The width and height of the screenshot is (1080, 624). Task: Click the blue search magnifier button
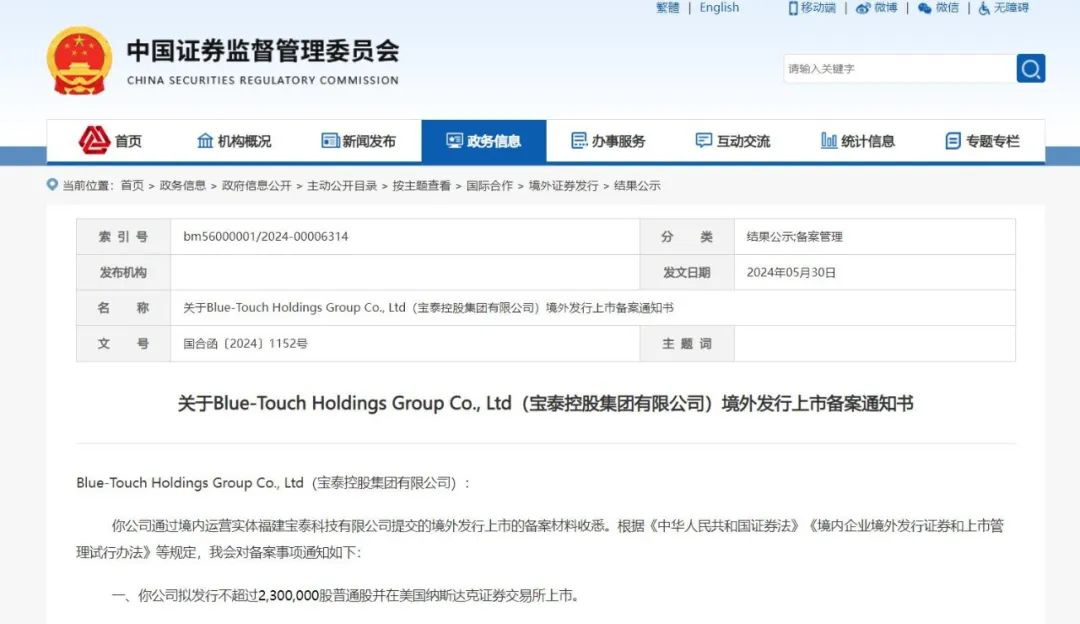point(1030,68)
